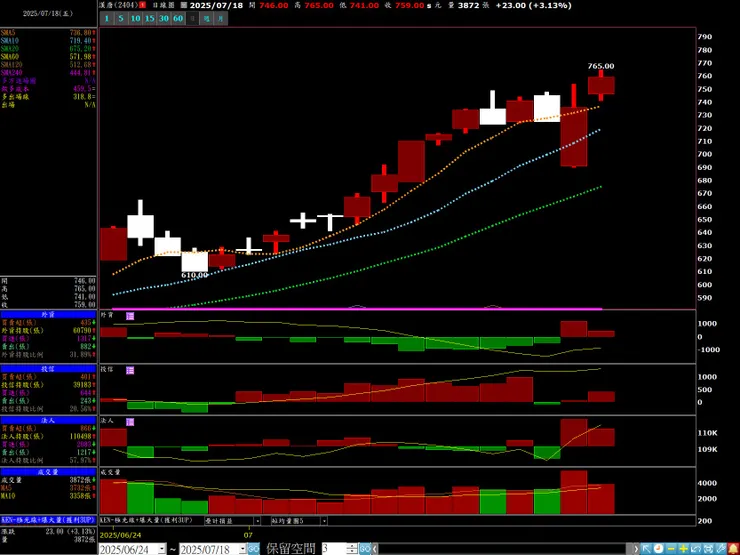The image size is (740, 555).
Task: Click the +23.00 (+3.13%) change in header
Action: click(x=534, y=6)
